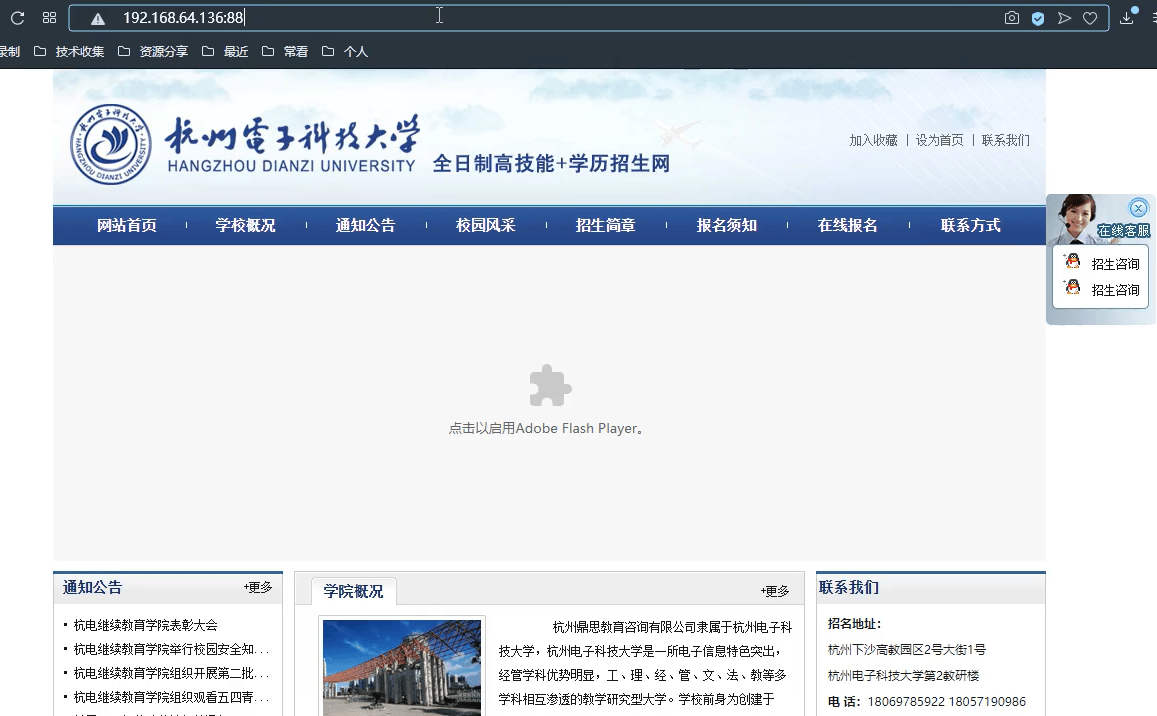Open the 资源分享 bookmark folder

tap(153, 52)
